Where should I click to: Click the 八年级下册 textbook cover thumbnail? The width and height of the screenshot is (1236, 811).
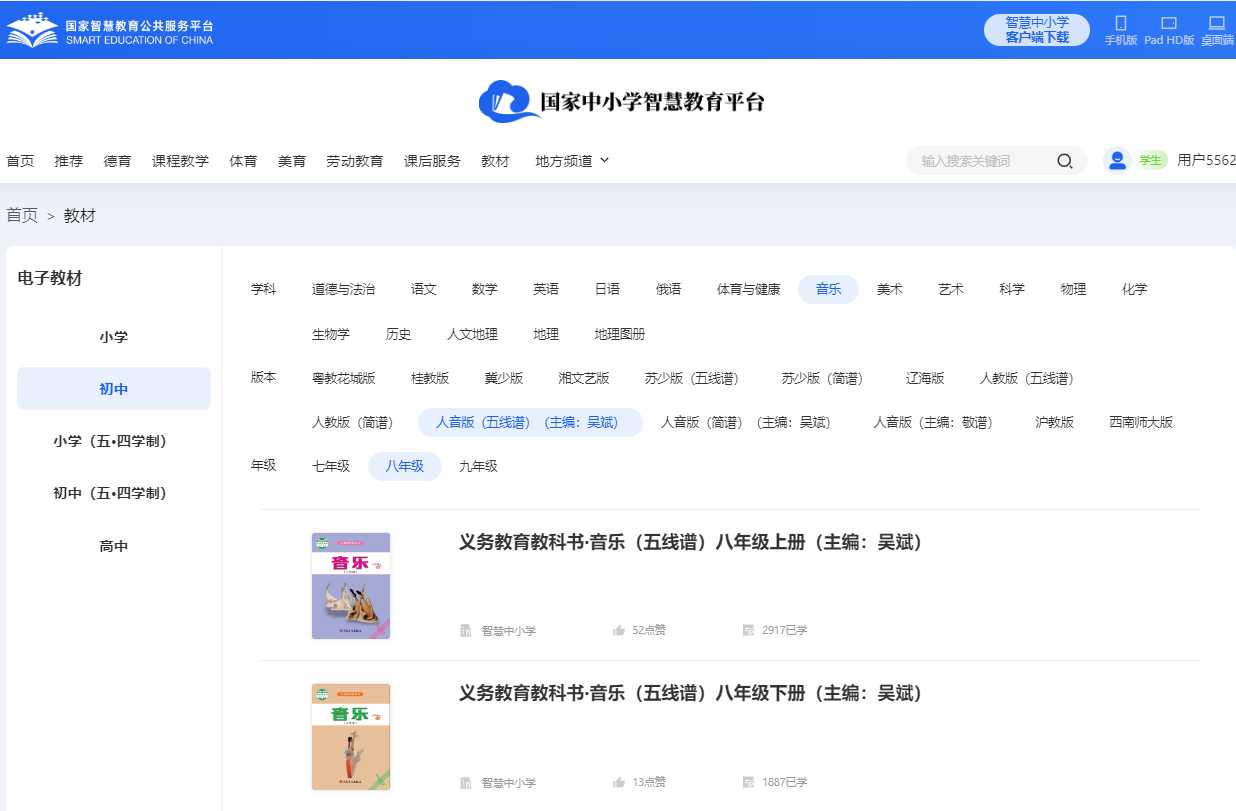(351, 737)
